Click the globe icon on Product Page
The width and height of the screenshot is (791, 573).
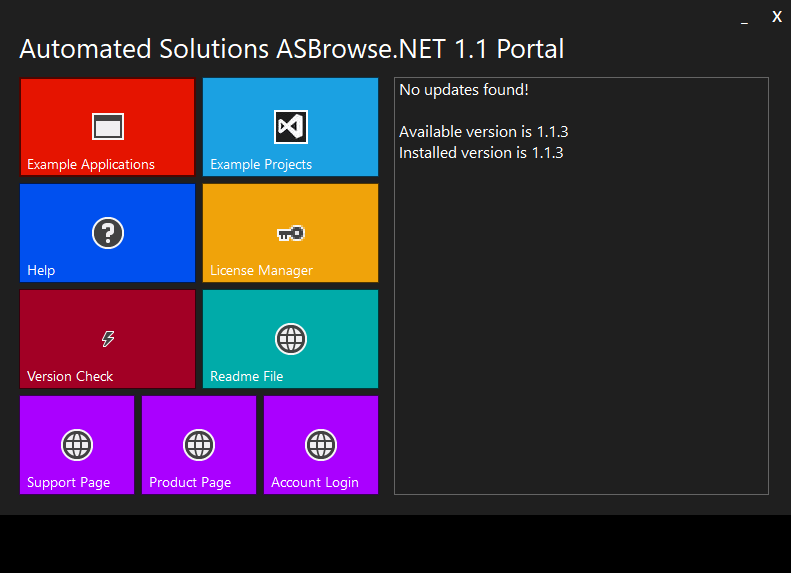coord(199,445)
